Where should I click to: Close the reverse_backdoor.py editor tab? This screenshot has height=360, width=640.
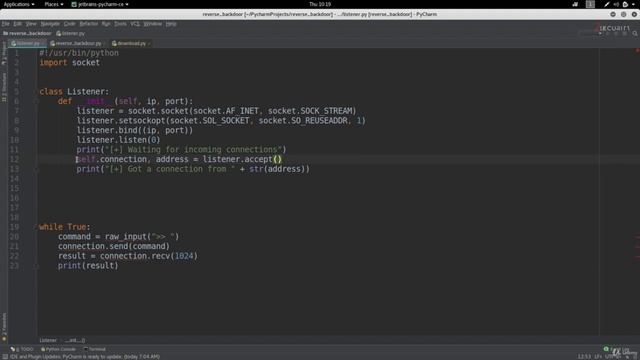click(104, 44)
